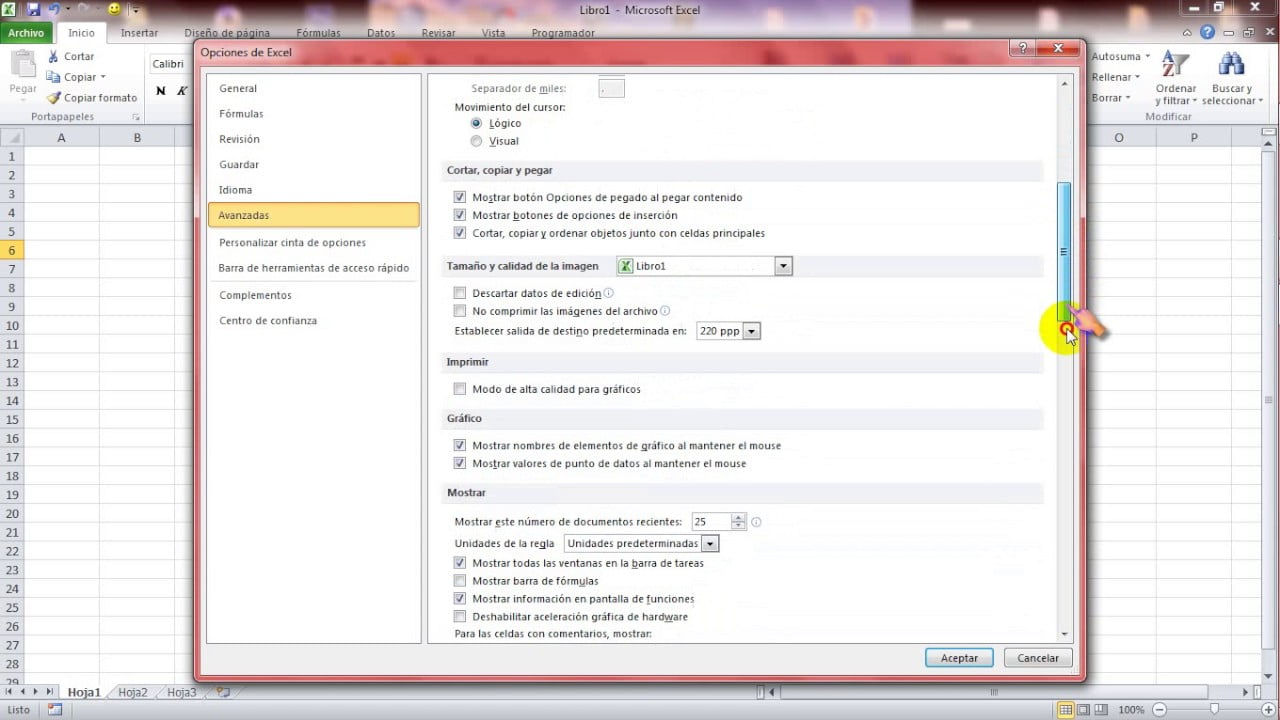Click the Copiar formato paintbrush icon
Screen dimensions: 1280x720
click(53, 98)
